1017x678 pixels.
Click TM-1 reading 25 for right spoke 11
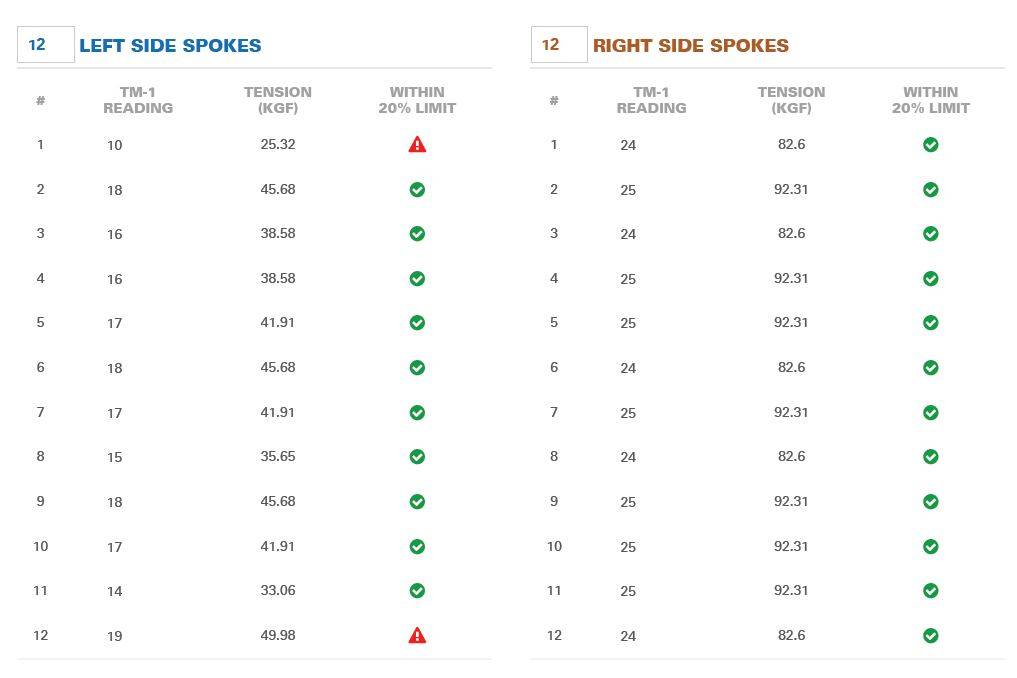click(x=628, y=592)
